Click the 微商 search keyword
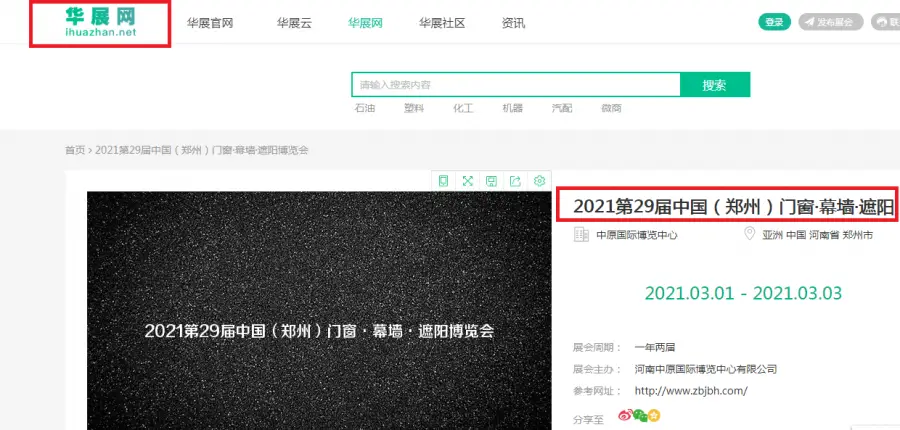The width and height of the screenshot is (900, 430). (611, 108)
